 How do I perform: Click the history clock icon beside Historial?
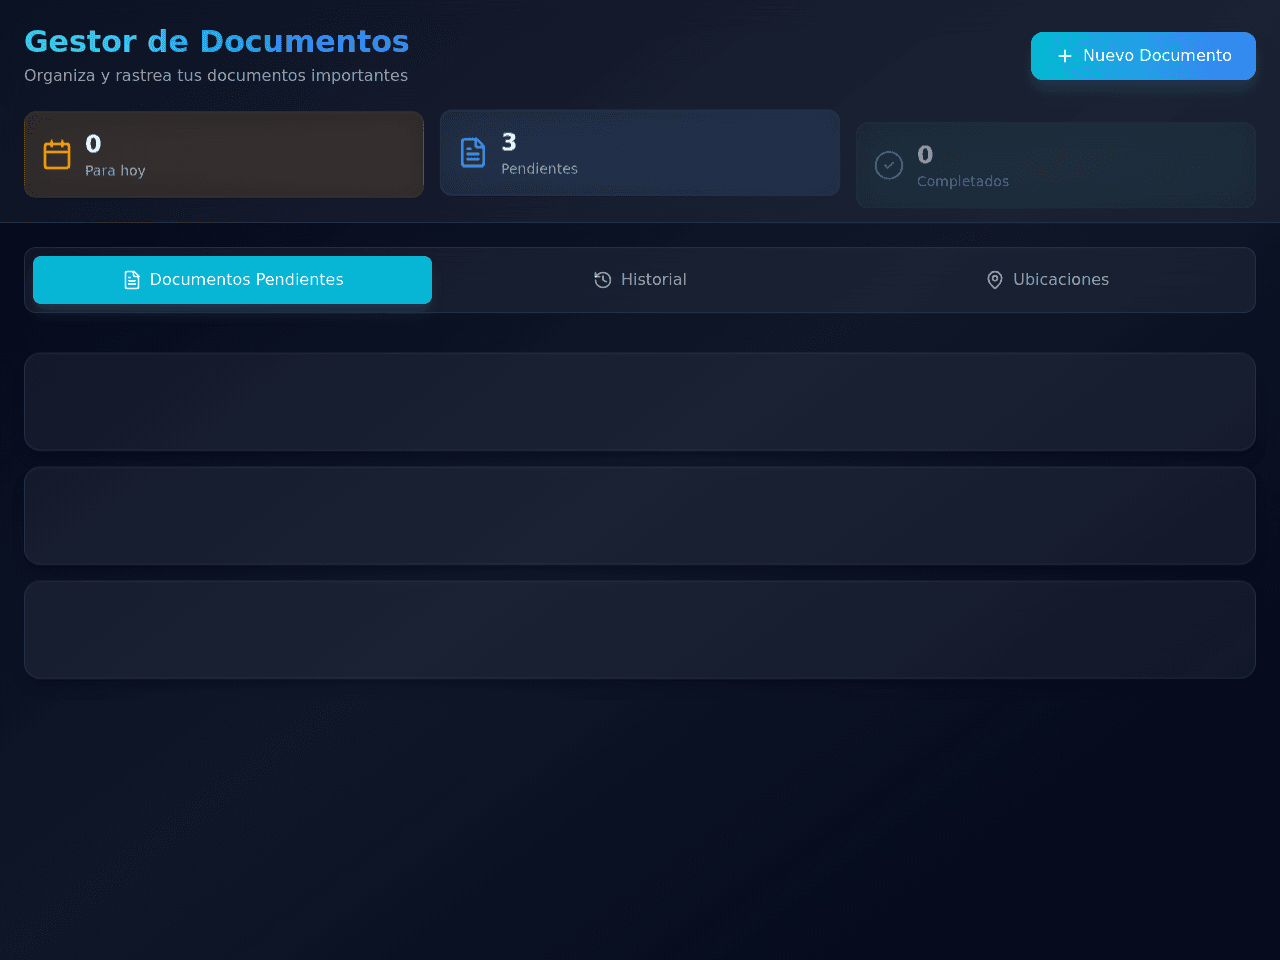click(x=603, y=280)
